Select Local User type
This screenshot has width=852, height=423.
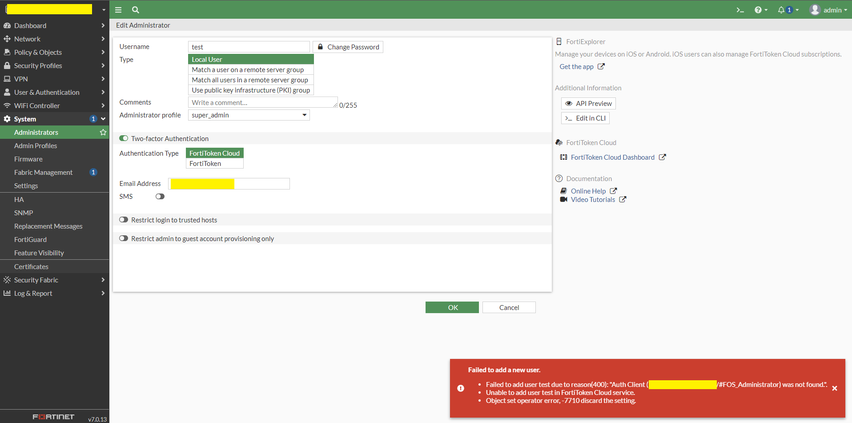251,60
